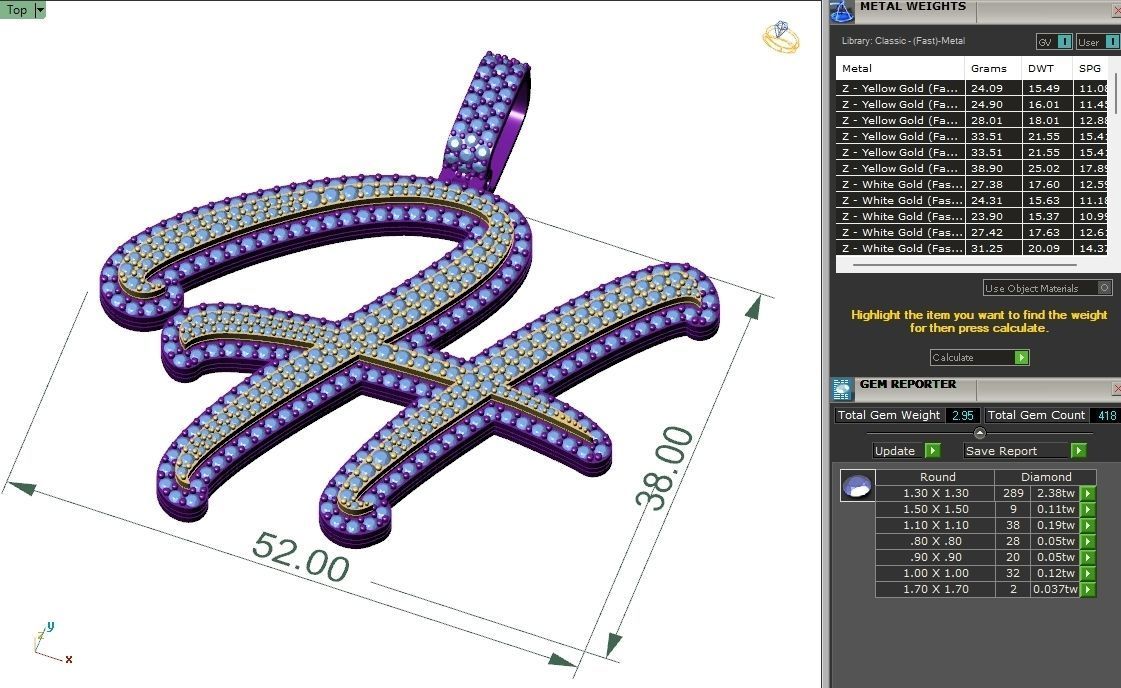Click the 52.00 dimension label
This screenshot has height=688, width=1121.
click(301, 557)
